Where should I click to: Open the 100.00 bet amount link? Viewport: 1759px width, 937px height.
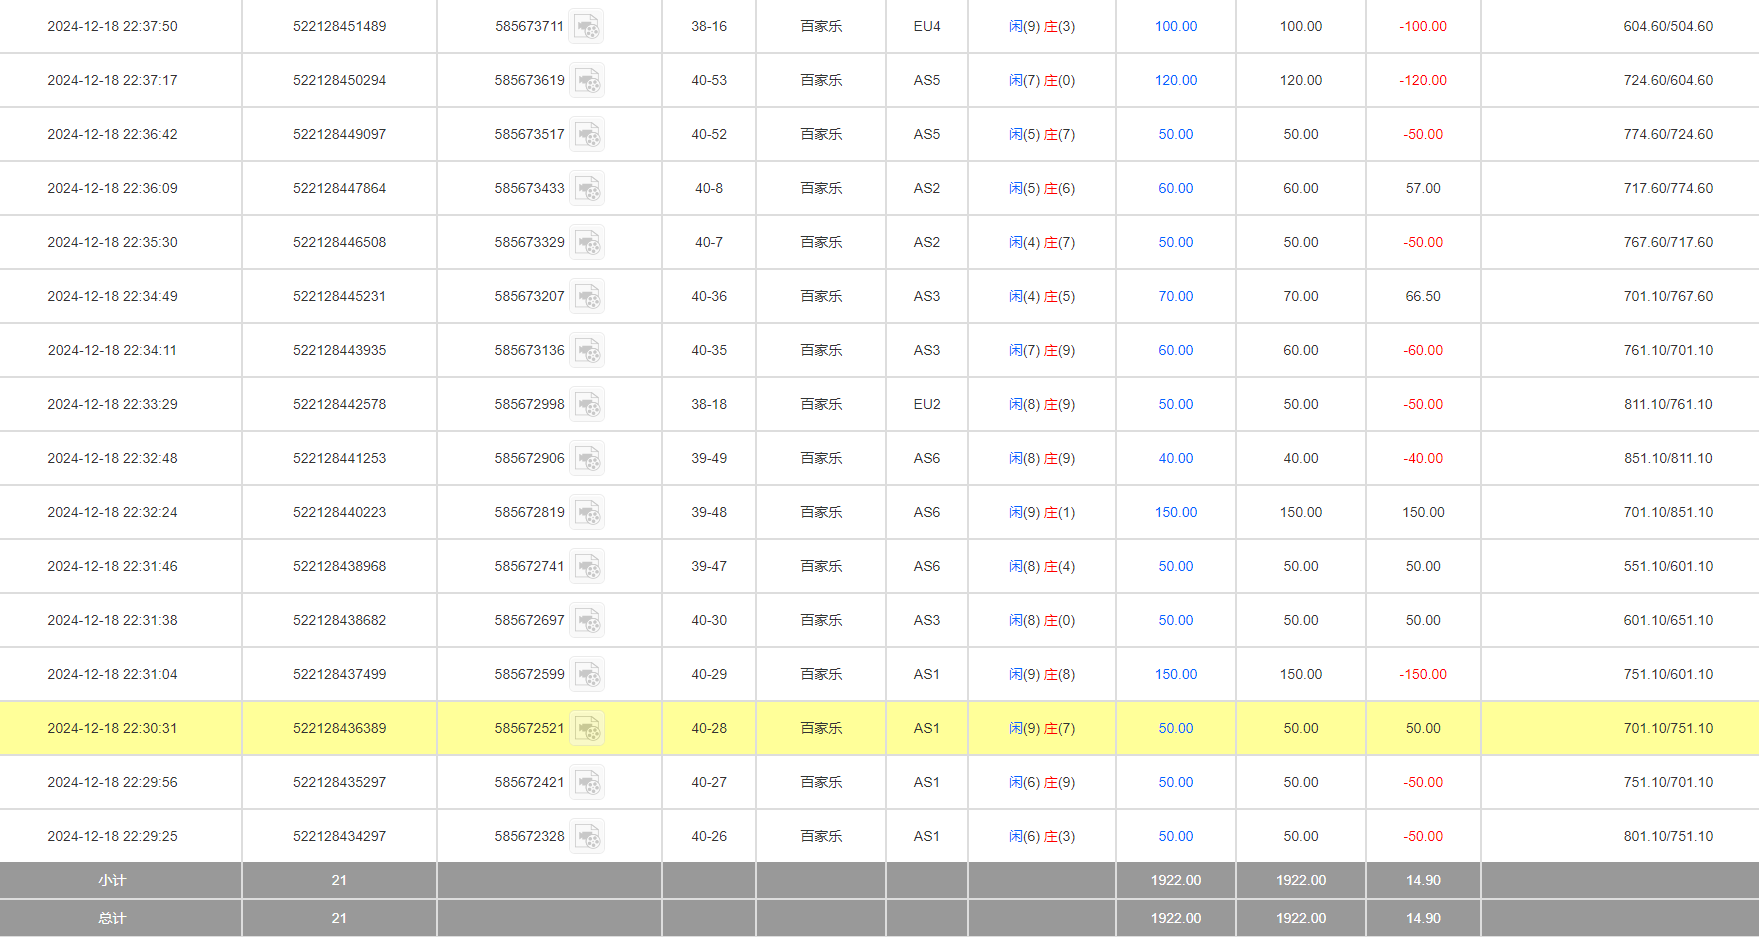click(1175, 27)
